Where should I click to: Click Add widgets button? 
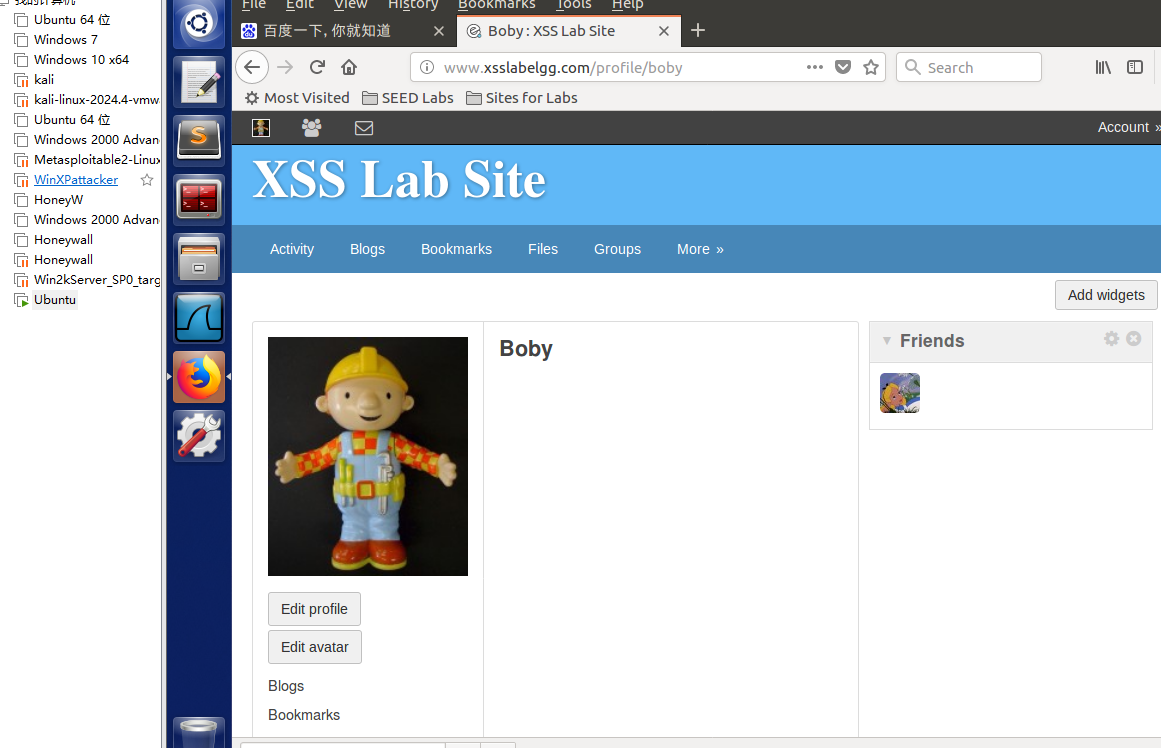pos(1106,295)
